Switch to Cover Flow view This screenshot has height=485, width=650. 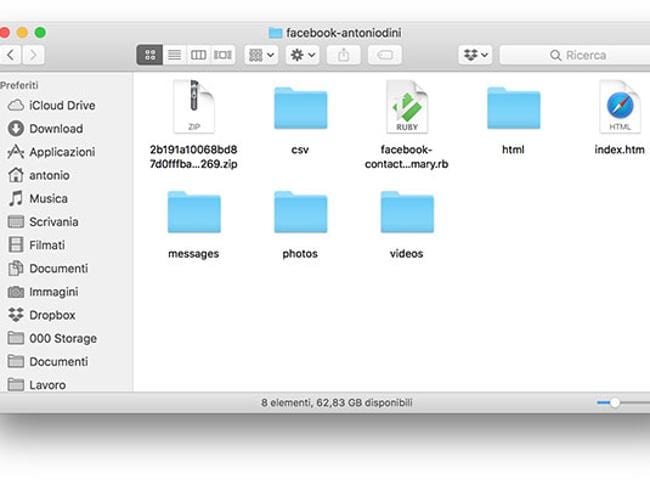[x=223, y=55]
